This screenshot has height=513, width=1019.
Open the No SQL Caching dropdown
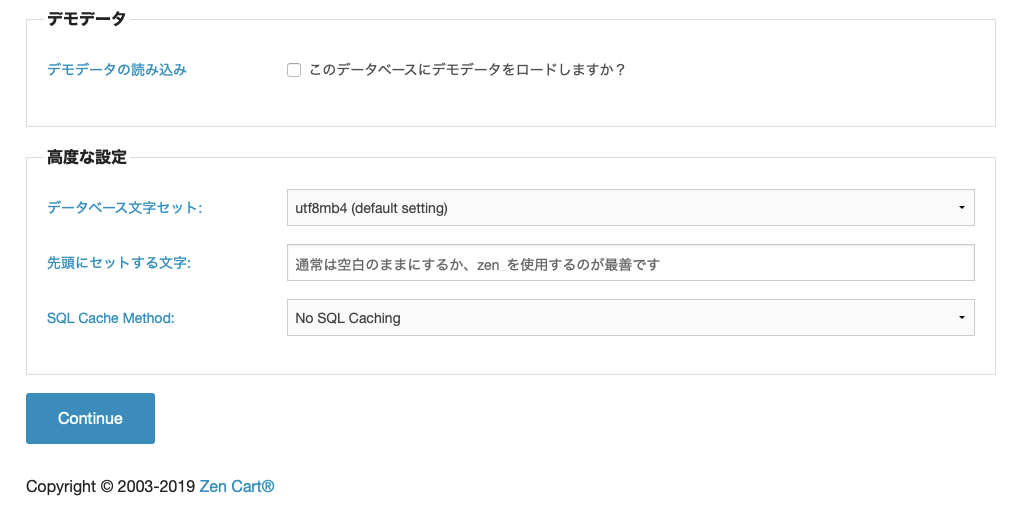tap(630, 317)
